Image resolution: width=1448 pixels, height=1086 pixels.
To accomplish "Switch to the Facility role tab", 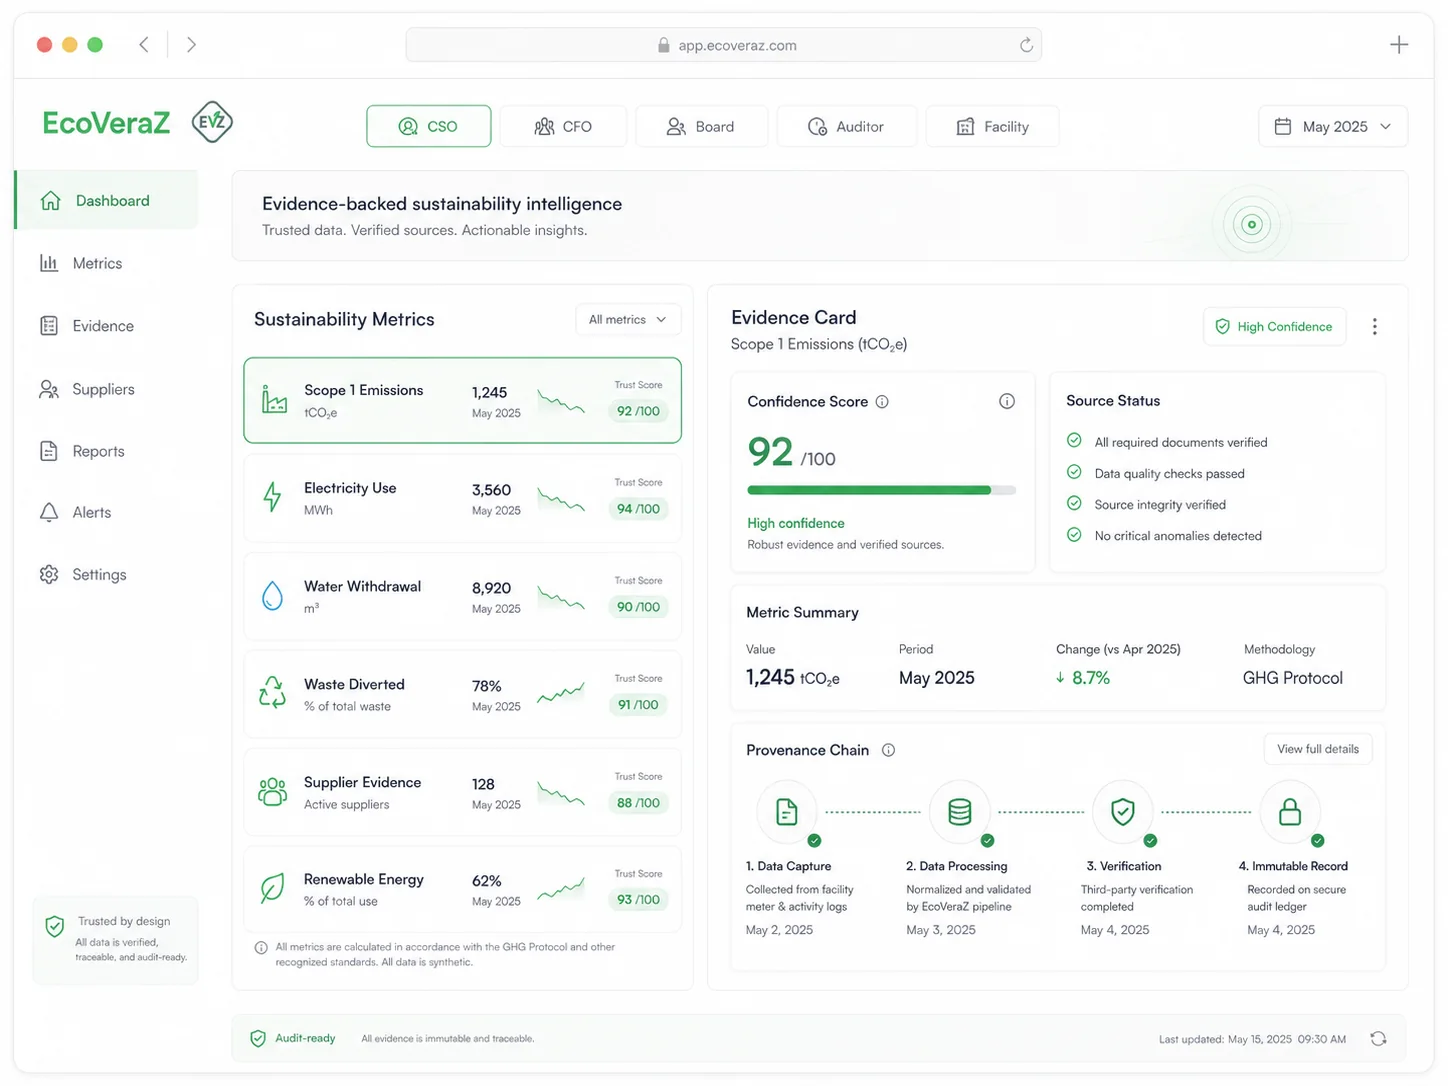I will [992, 126].
